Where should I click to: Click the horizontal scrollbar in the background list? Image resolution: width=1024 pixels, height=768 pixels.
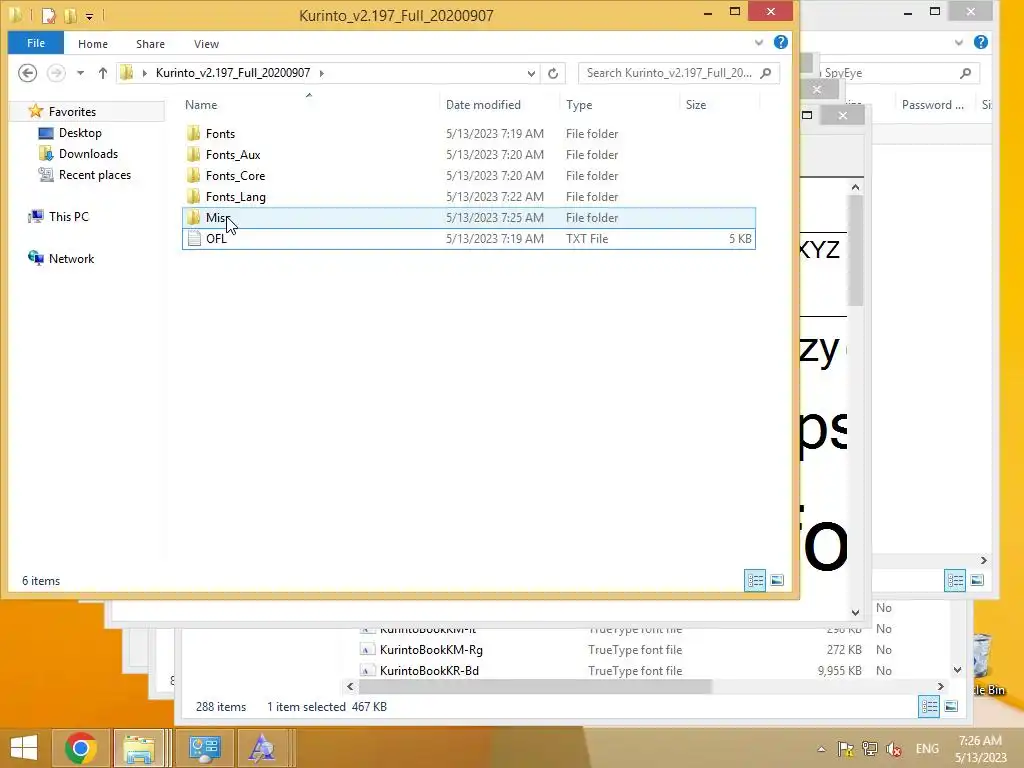tap(534, 686)
